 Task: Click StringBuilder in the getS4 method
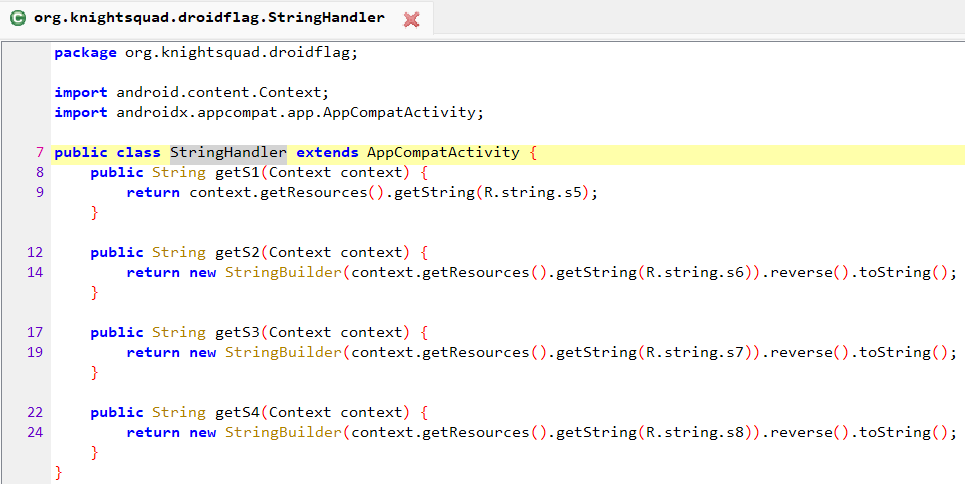[283, 432]
